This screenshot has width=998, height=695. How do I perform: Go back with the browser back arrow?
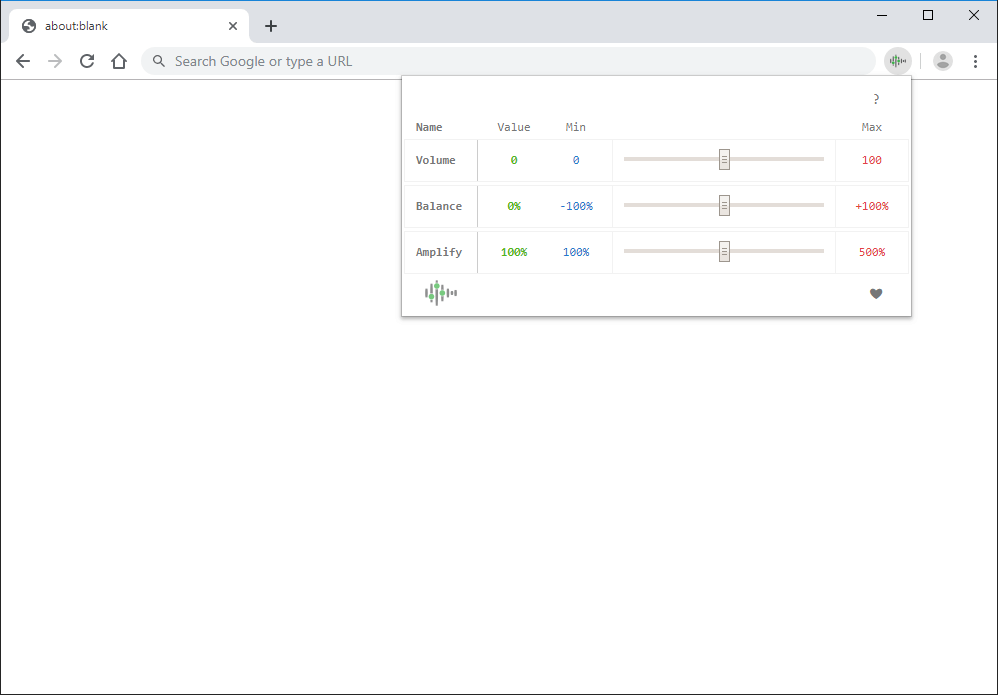(23, 61)
